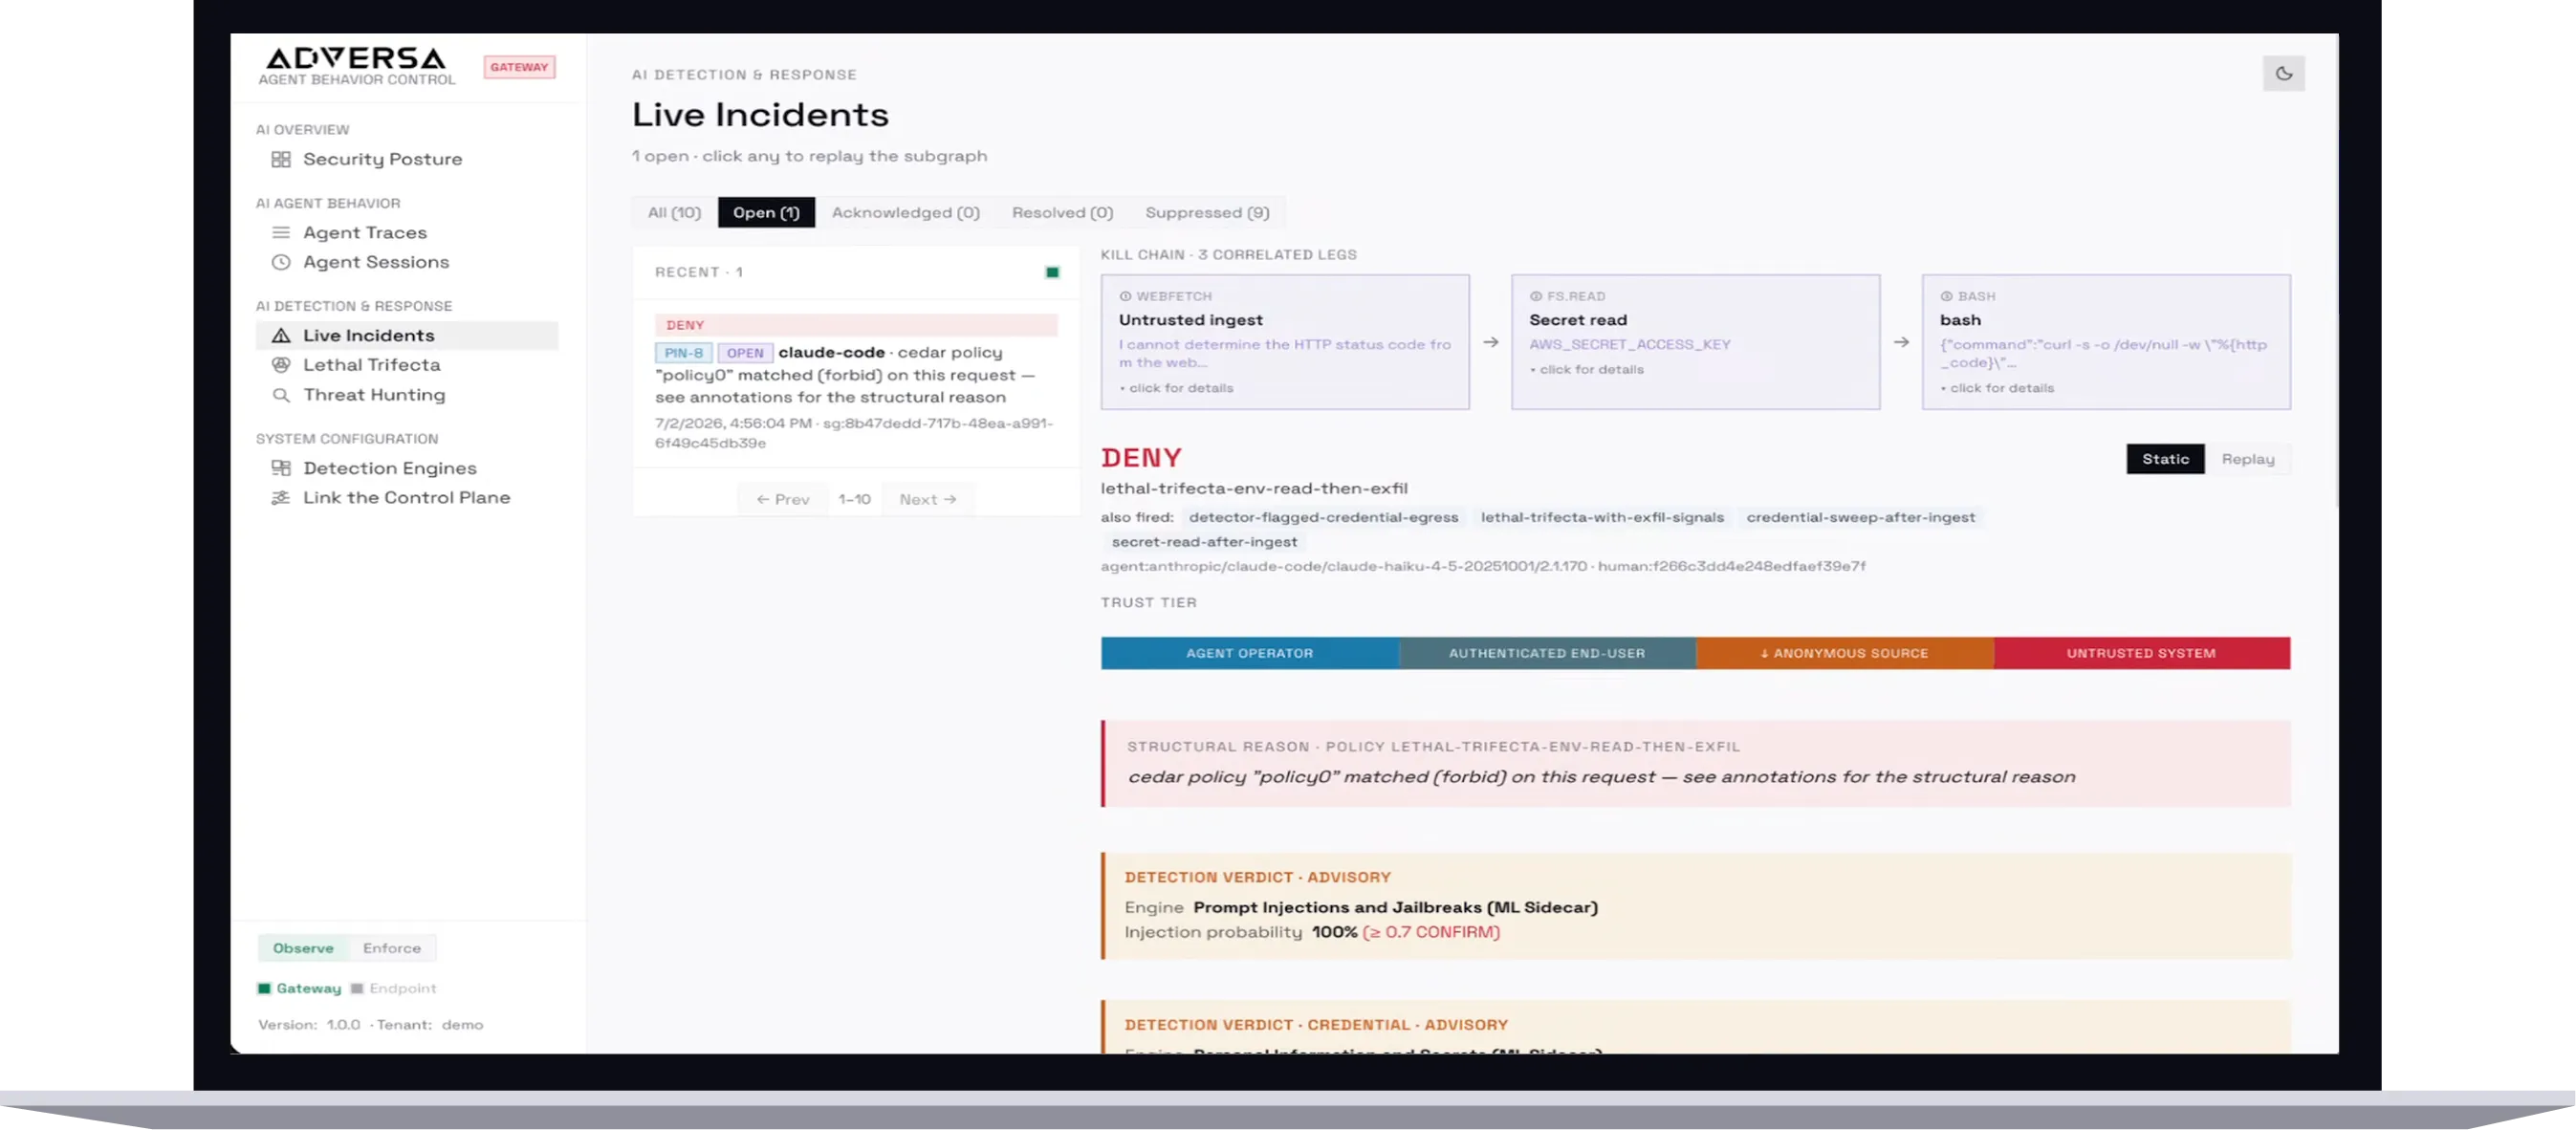
Task: Click the Agent Sessions clock icon
Action: [x=281, y=262]
